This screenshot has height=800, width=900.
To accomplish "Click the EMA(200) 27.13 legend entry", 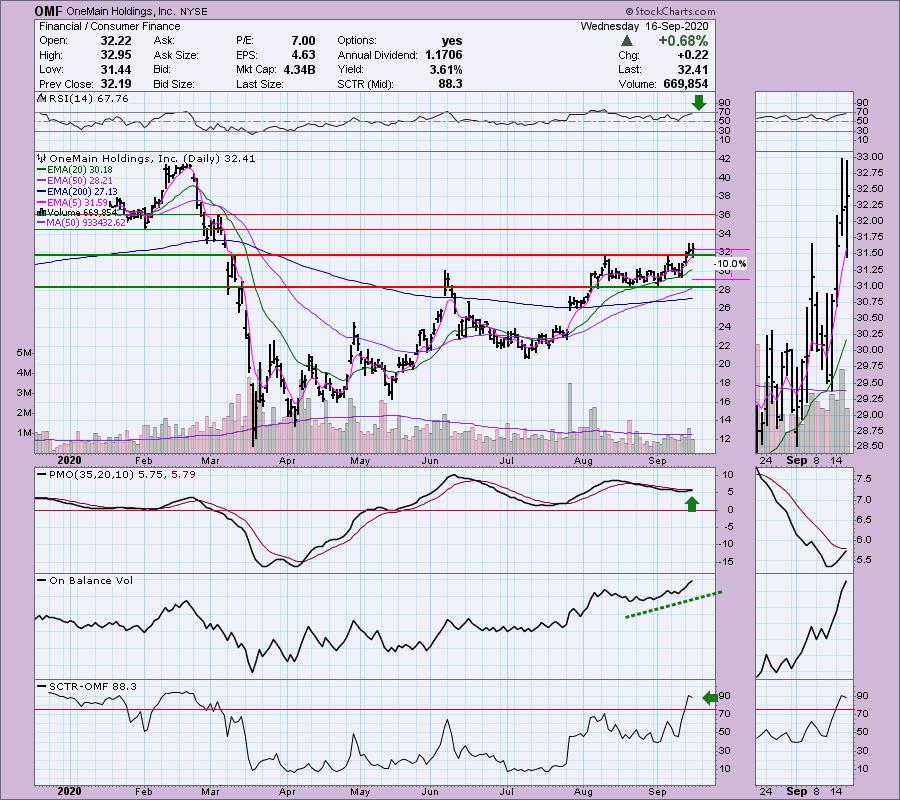I will (x=82, y=192).
